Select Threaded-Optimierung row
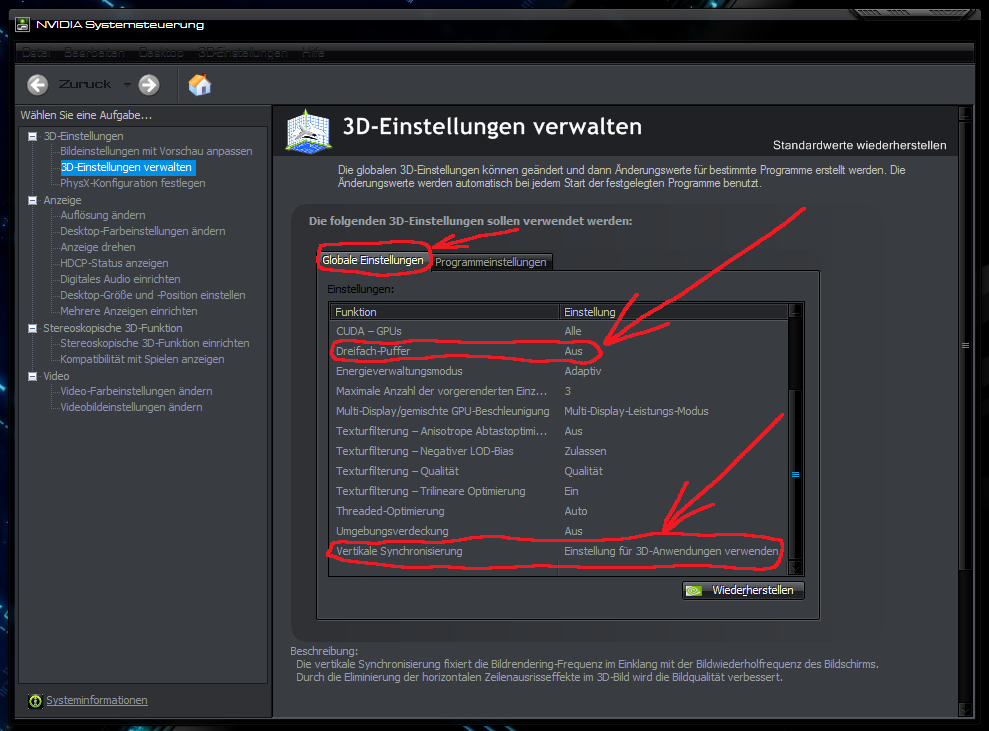This screenshot has width=989, height=731. (559, 512)
